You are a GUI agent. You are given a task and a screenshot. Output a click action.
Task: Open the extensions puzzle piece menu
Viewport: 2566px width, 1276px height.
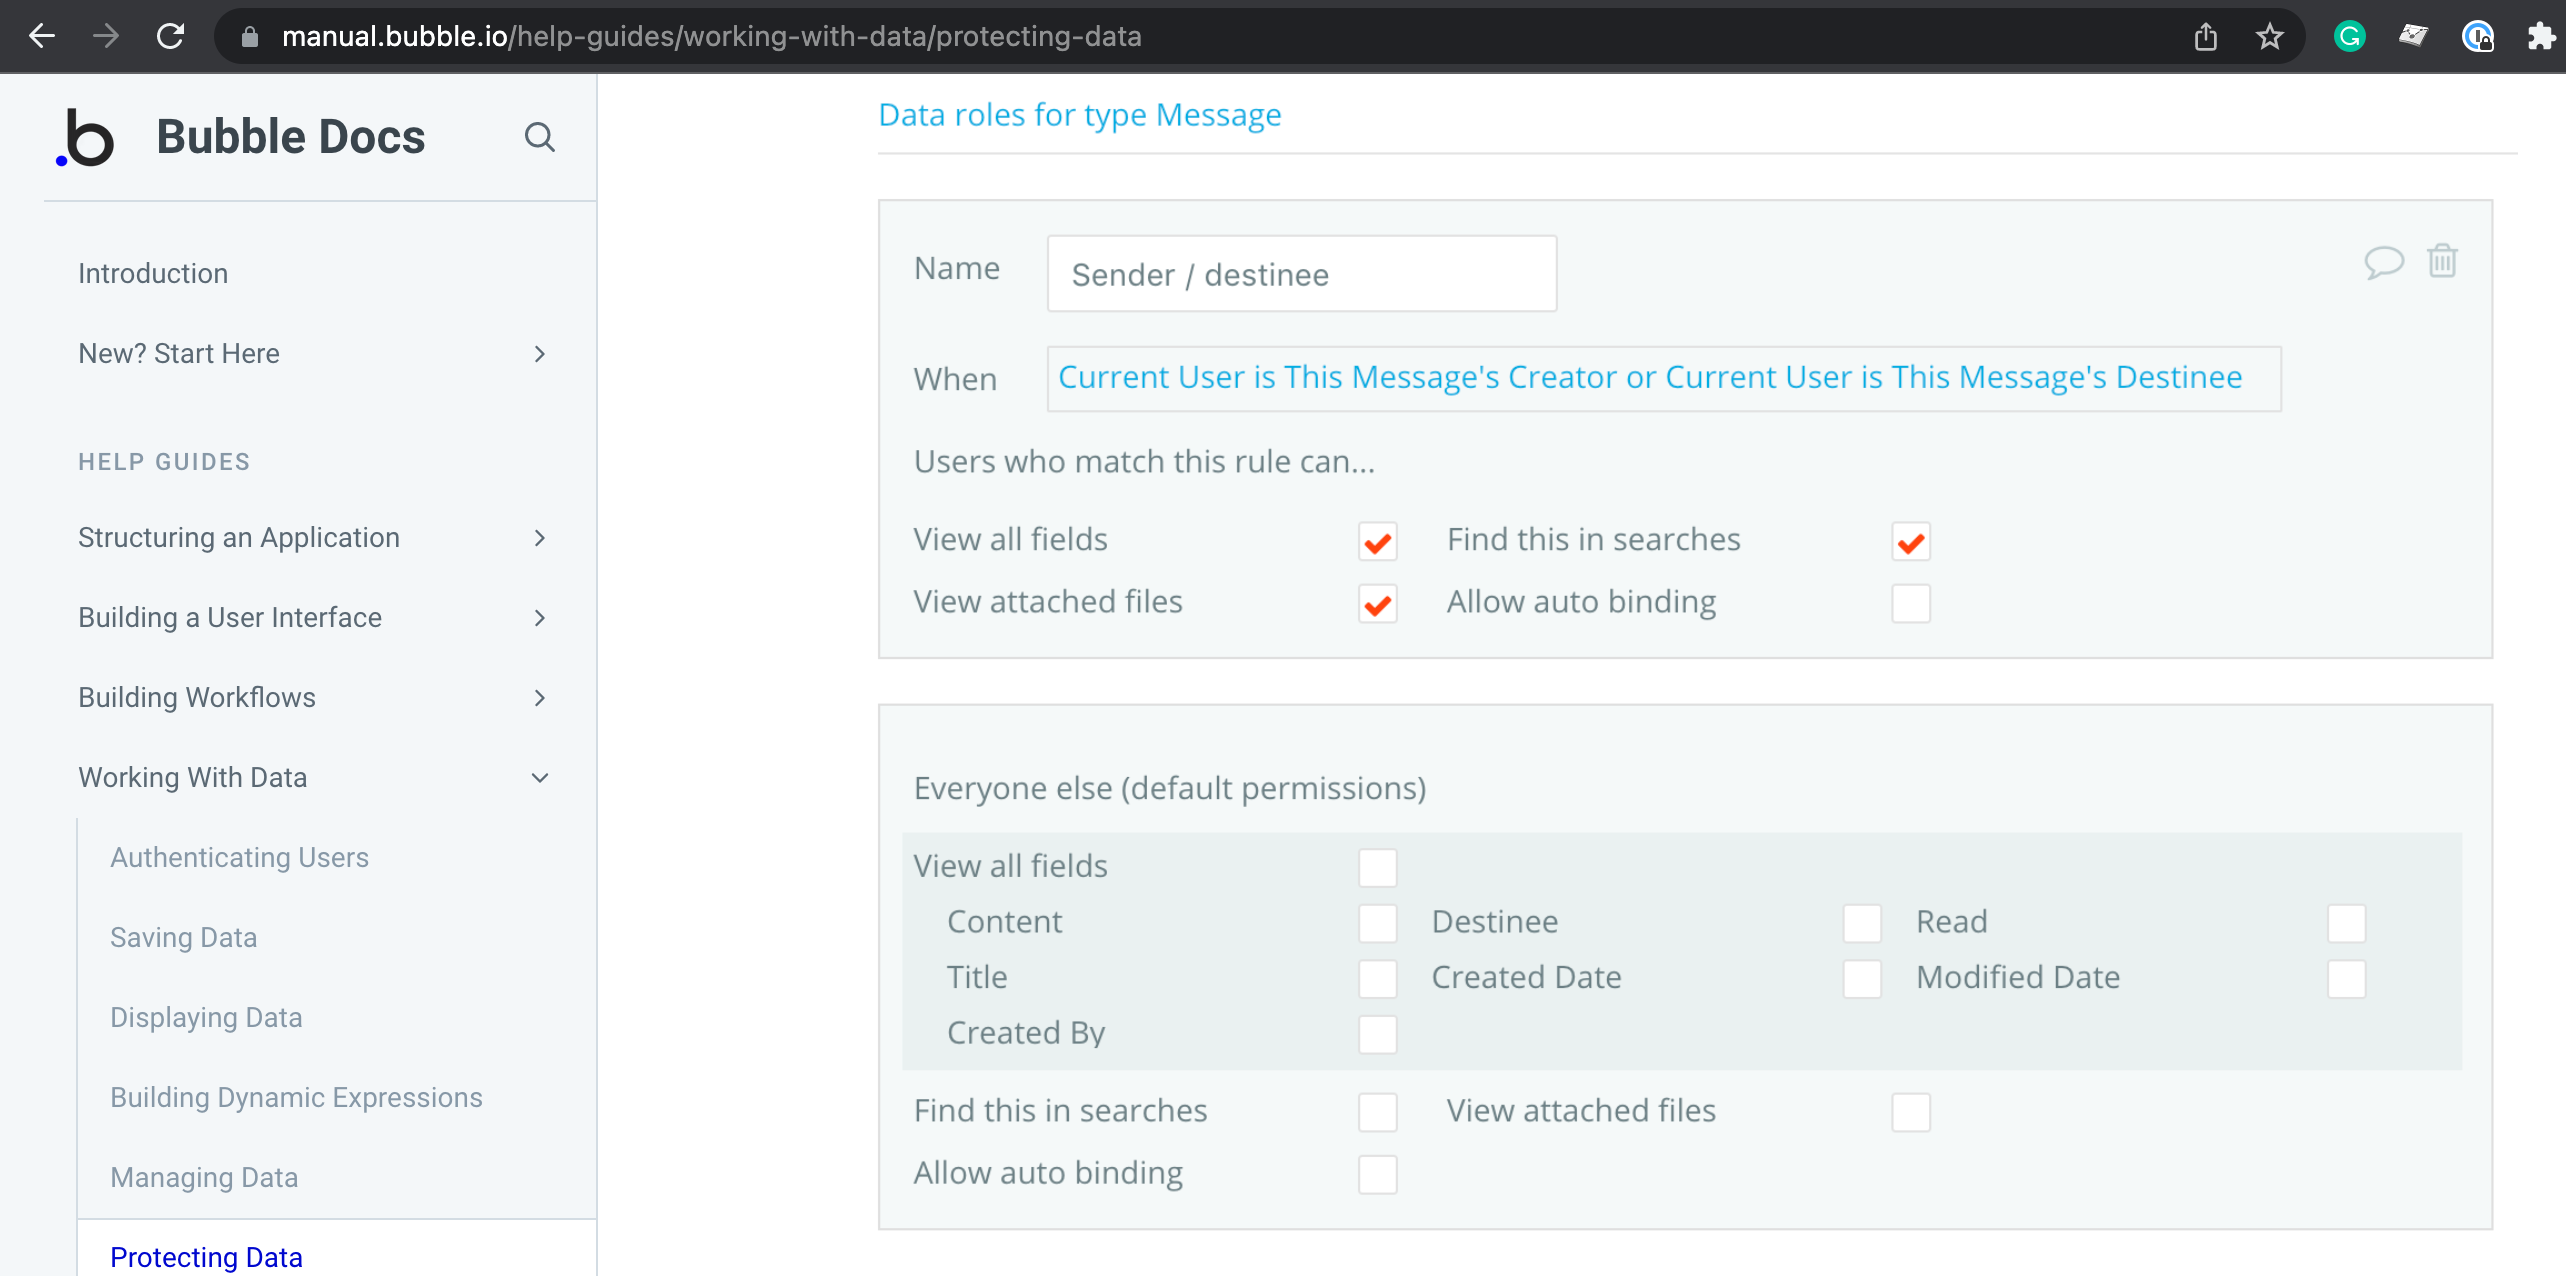click(x=2541, y=37)
